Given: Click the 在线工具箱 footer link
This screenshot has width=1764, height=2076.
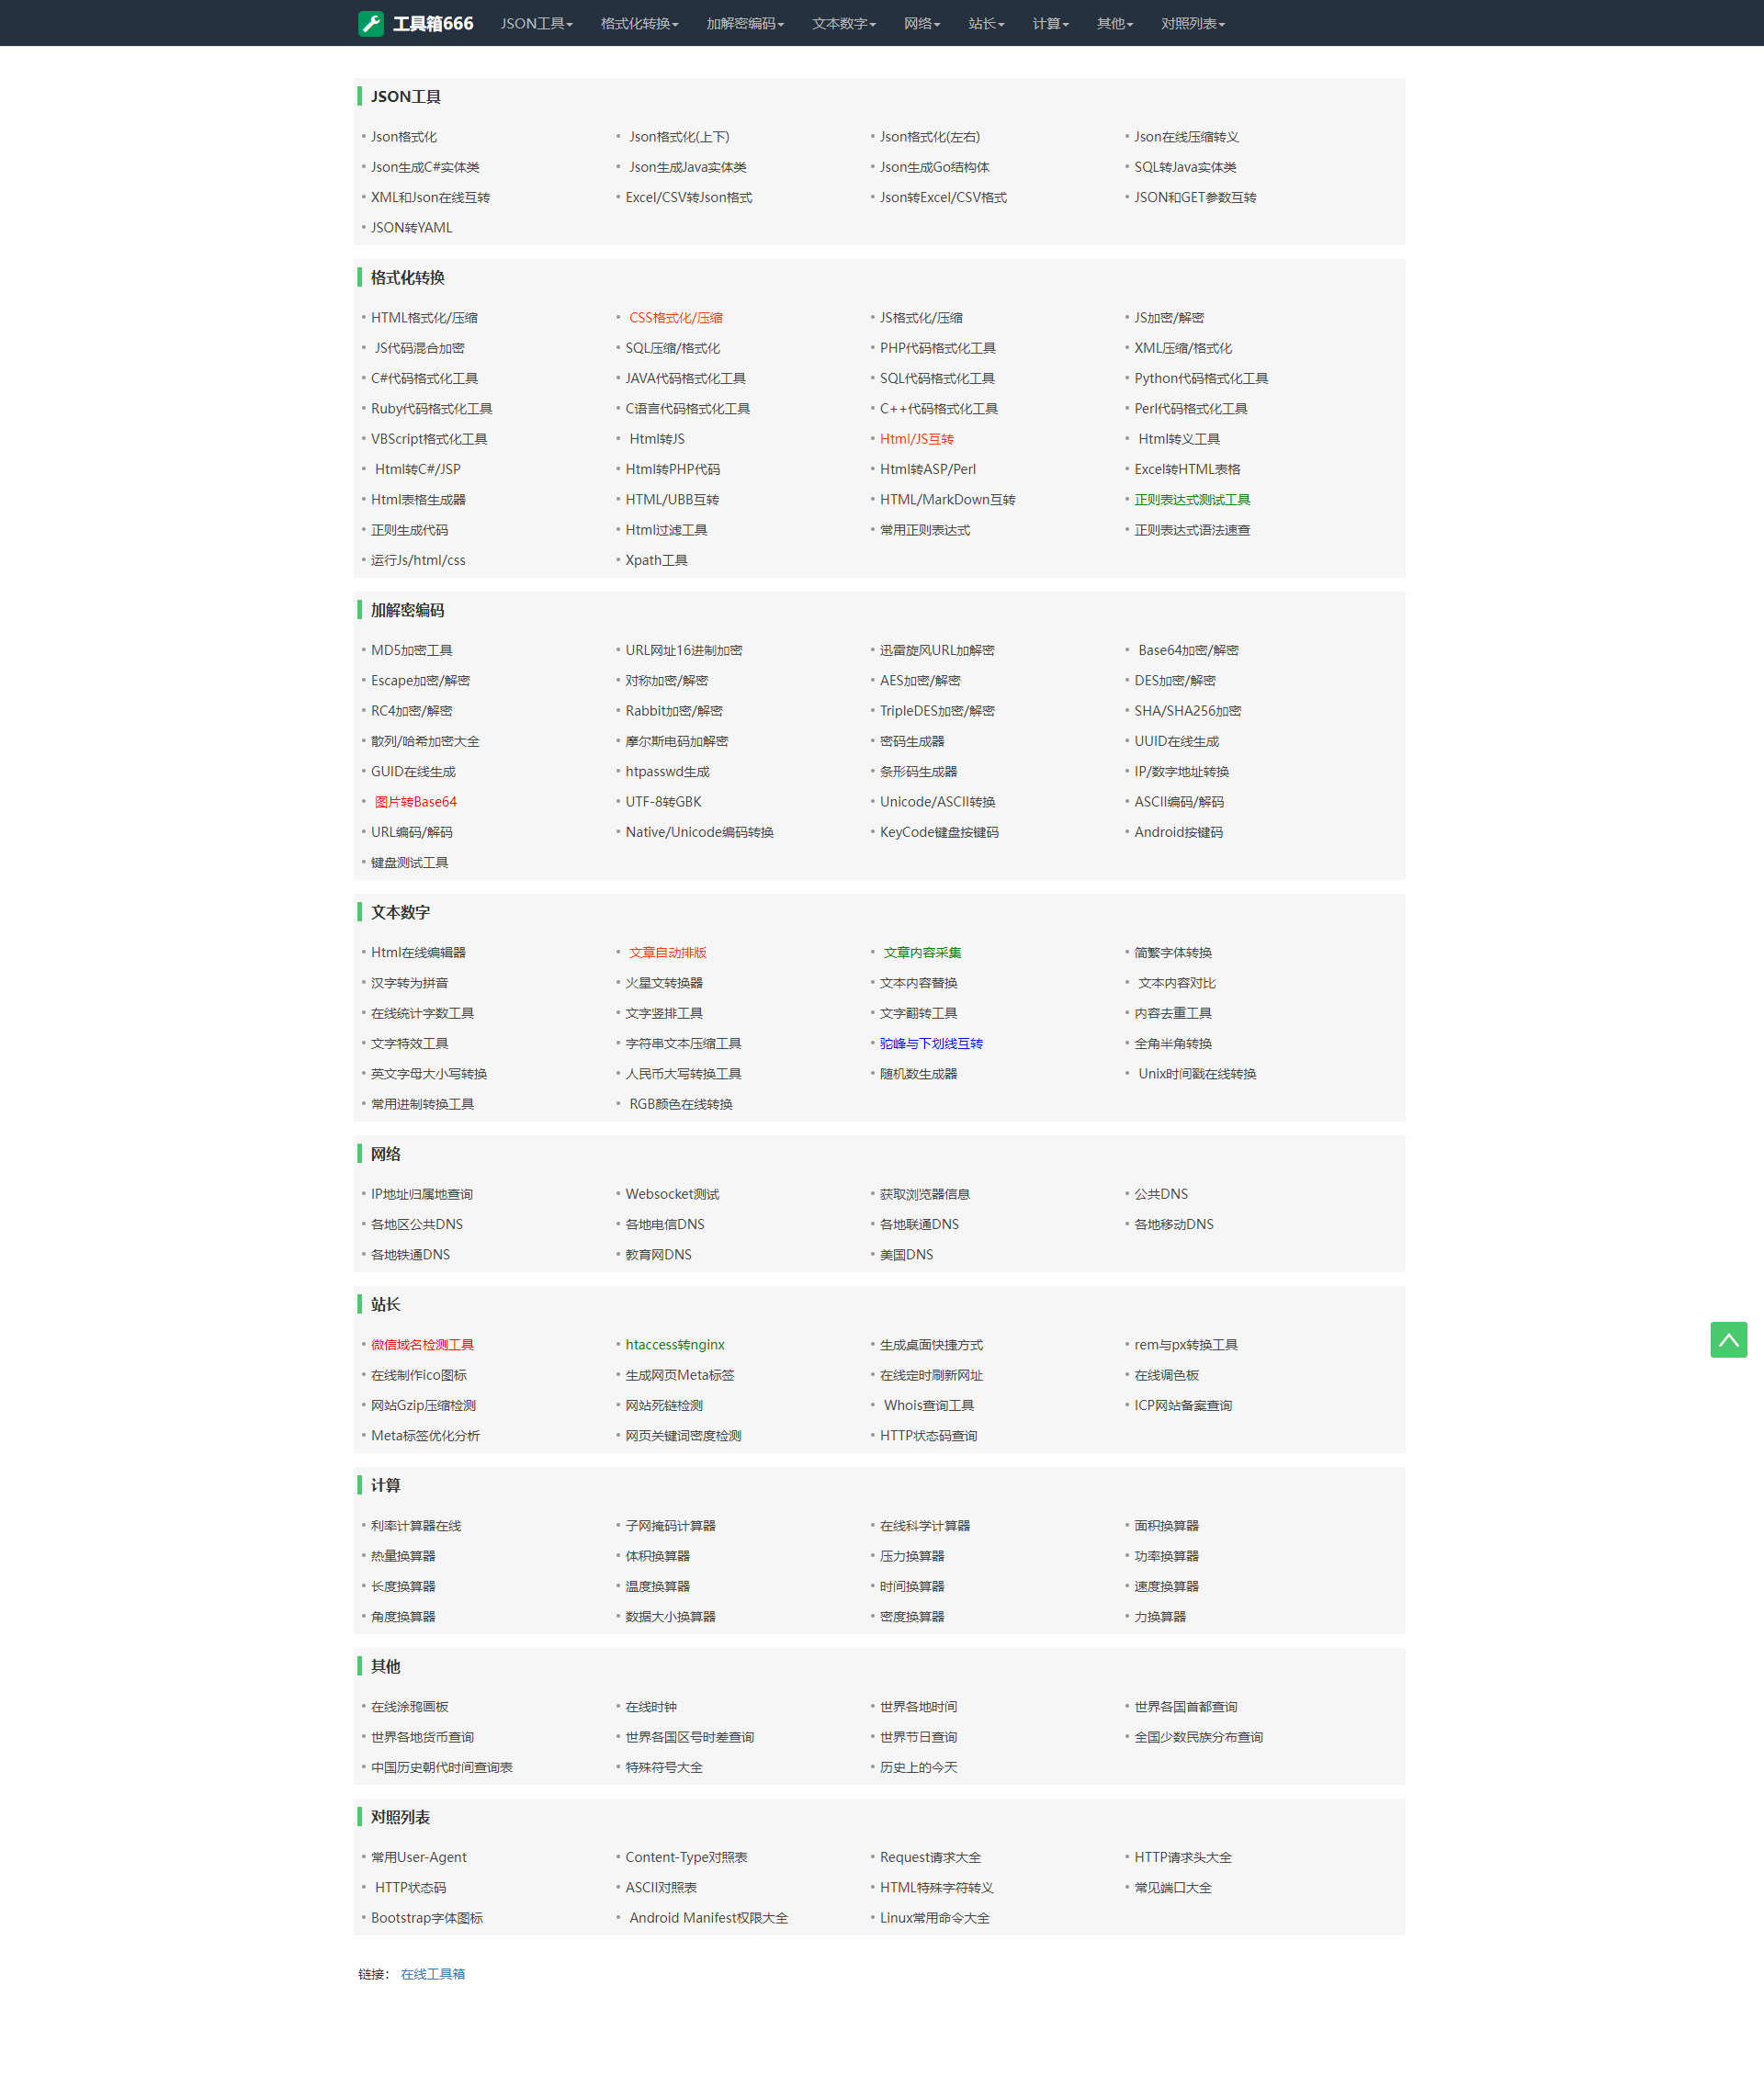Looking at the screenshot, I should (x=432, y=1973).
